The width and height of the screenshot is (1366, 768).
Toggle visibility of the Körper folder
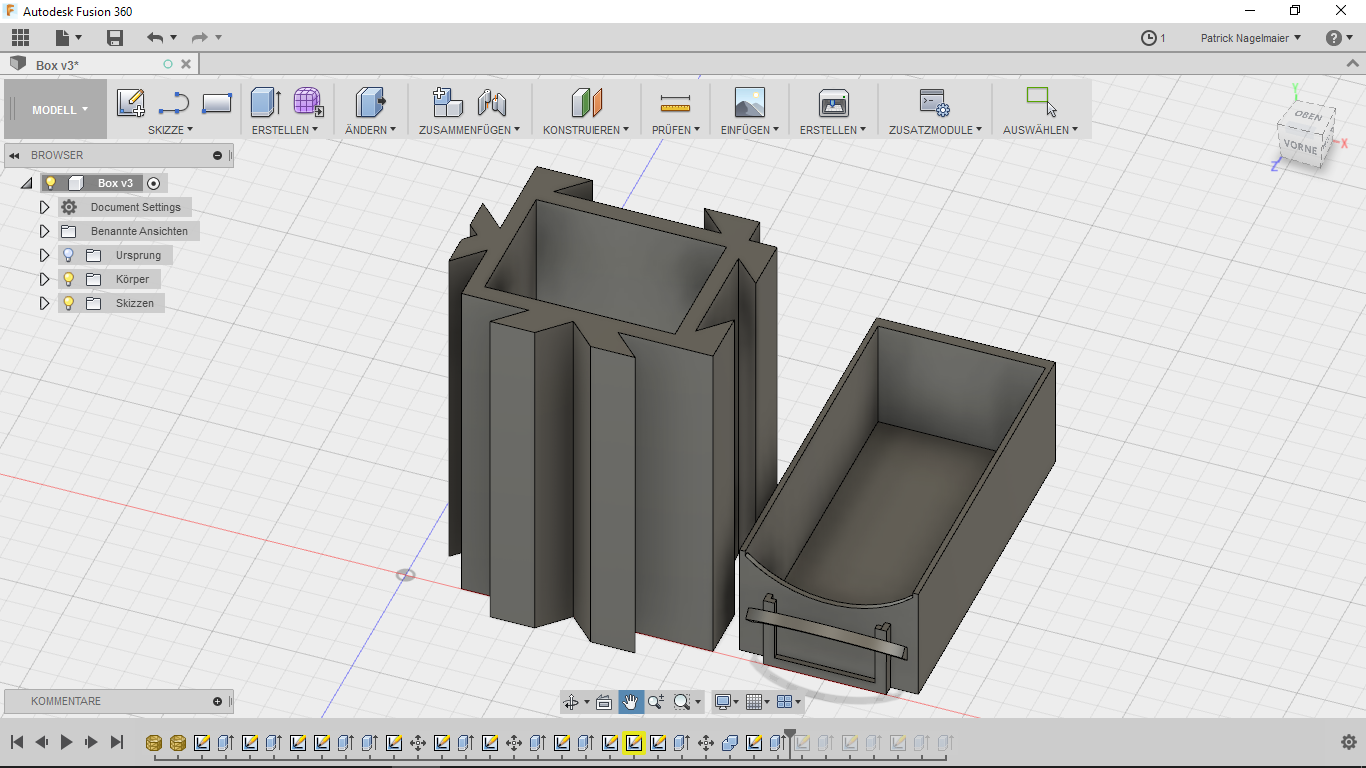click(67, 279)
